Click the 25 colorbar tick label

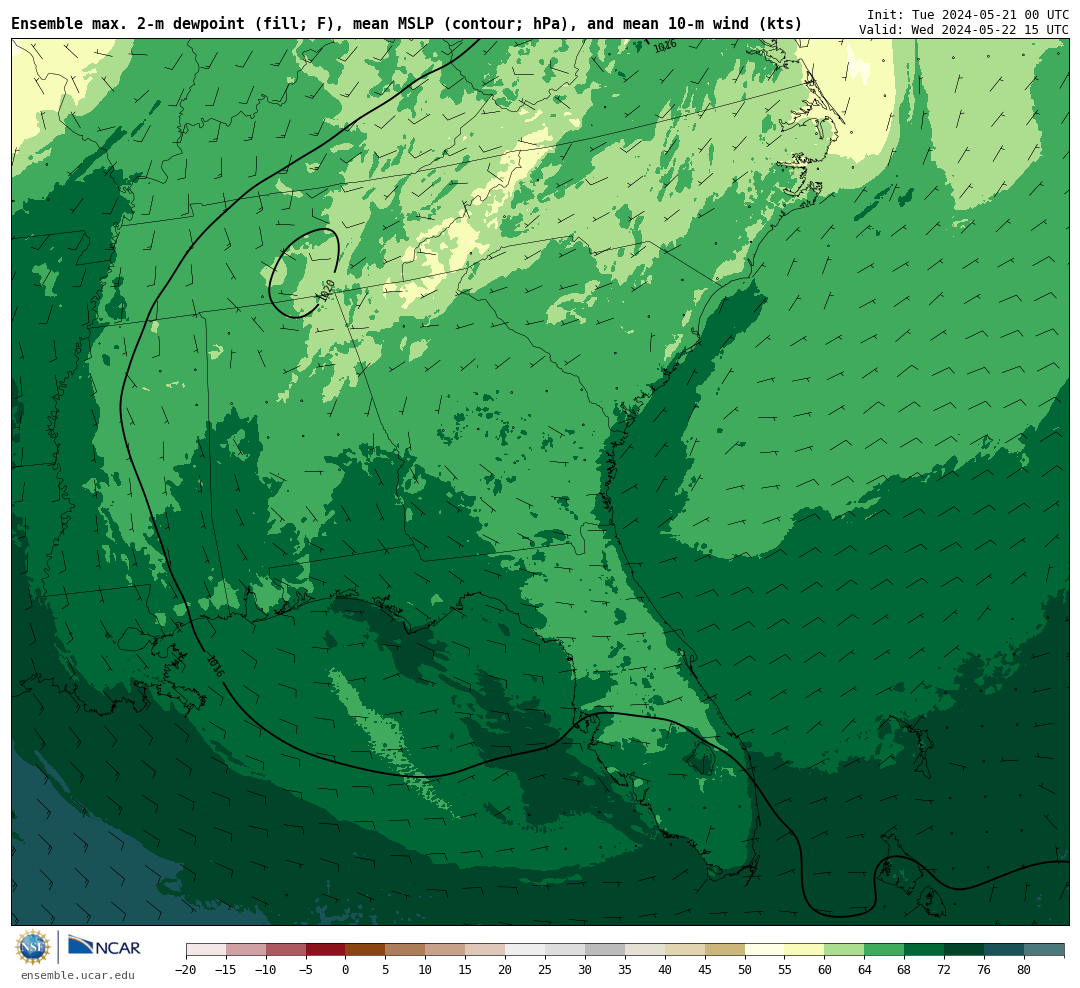tap(546, 970)
